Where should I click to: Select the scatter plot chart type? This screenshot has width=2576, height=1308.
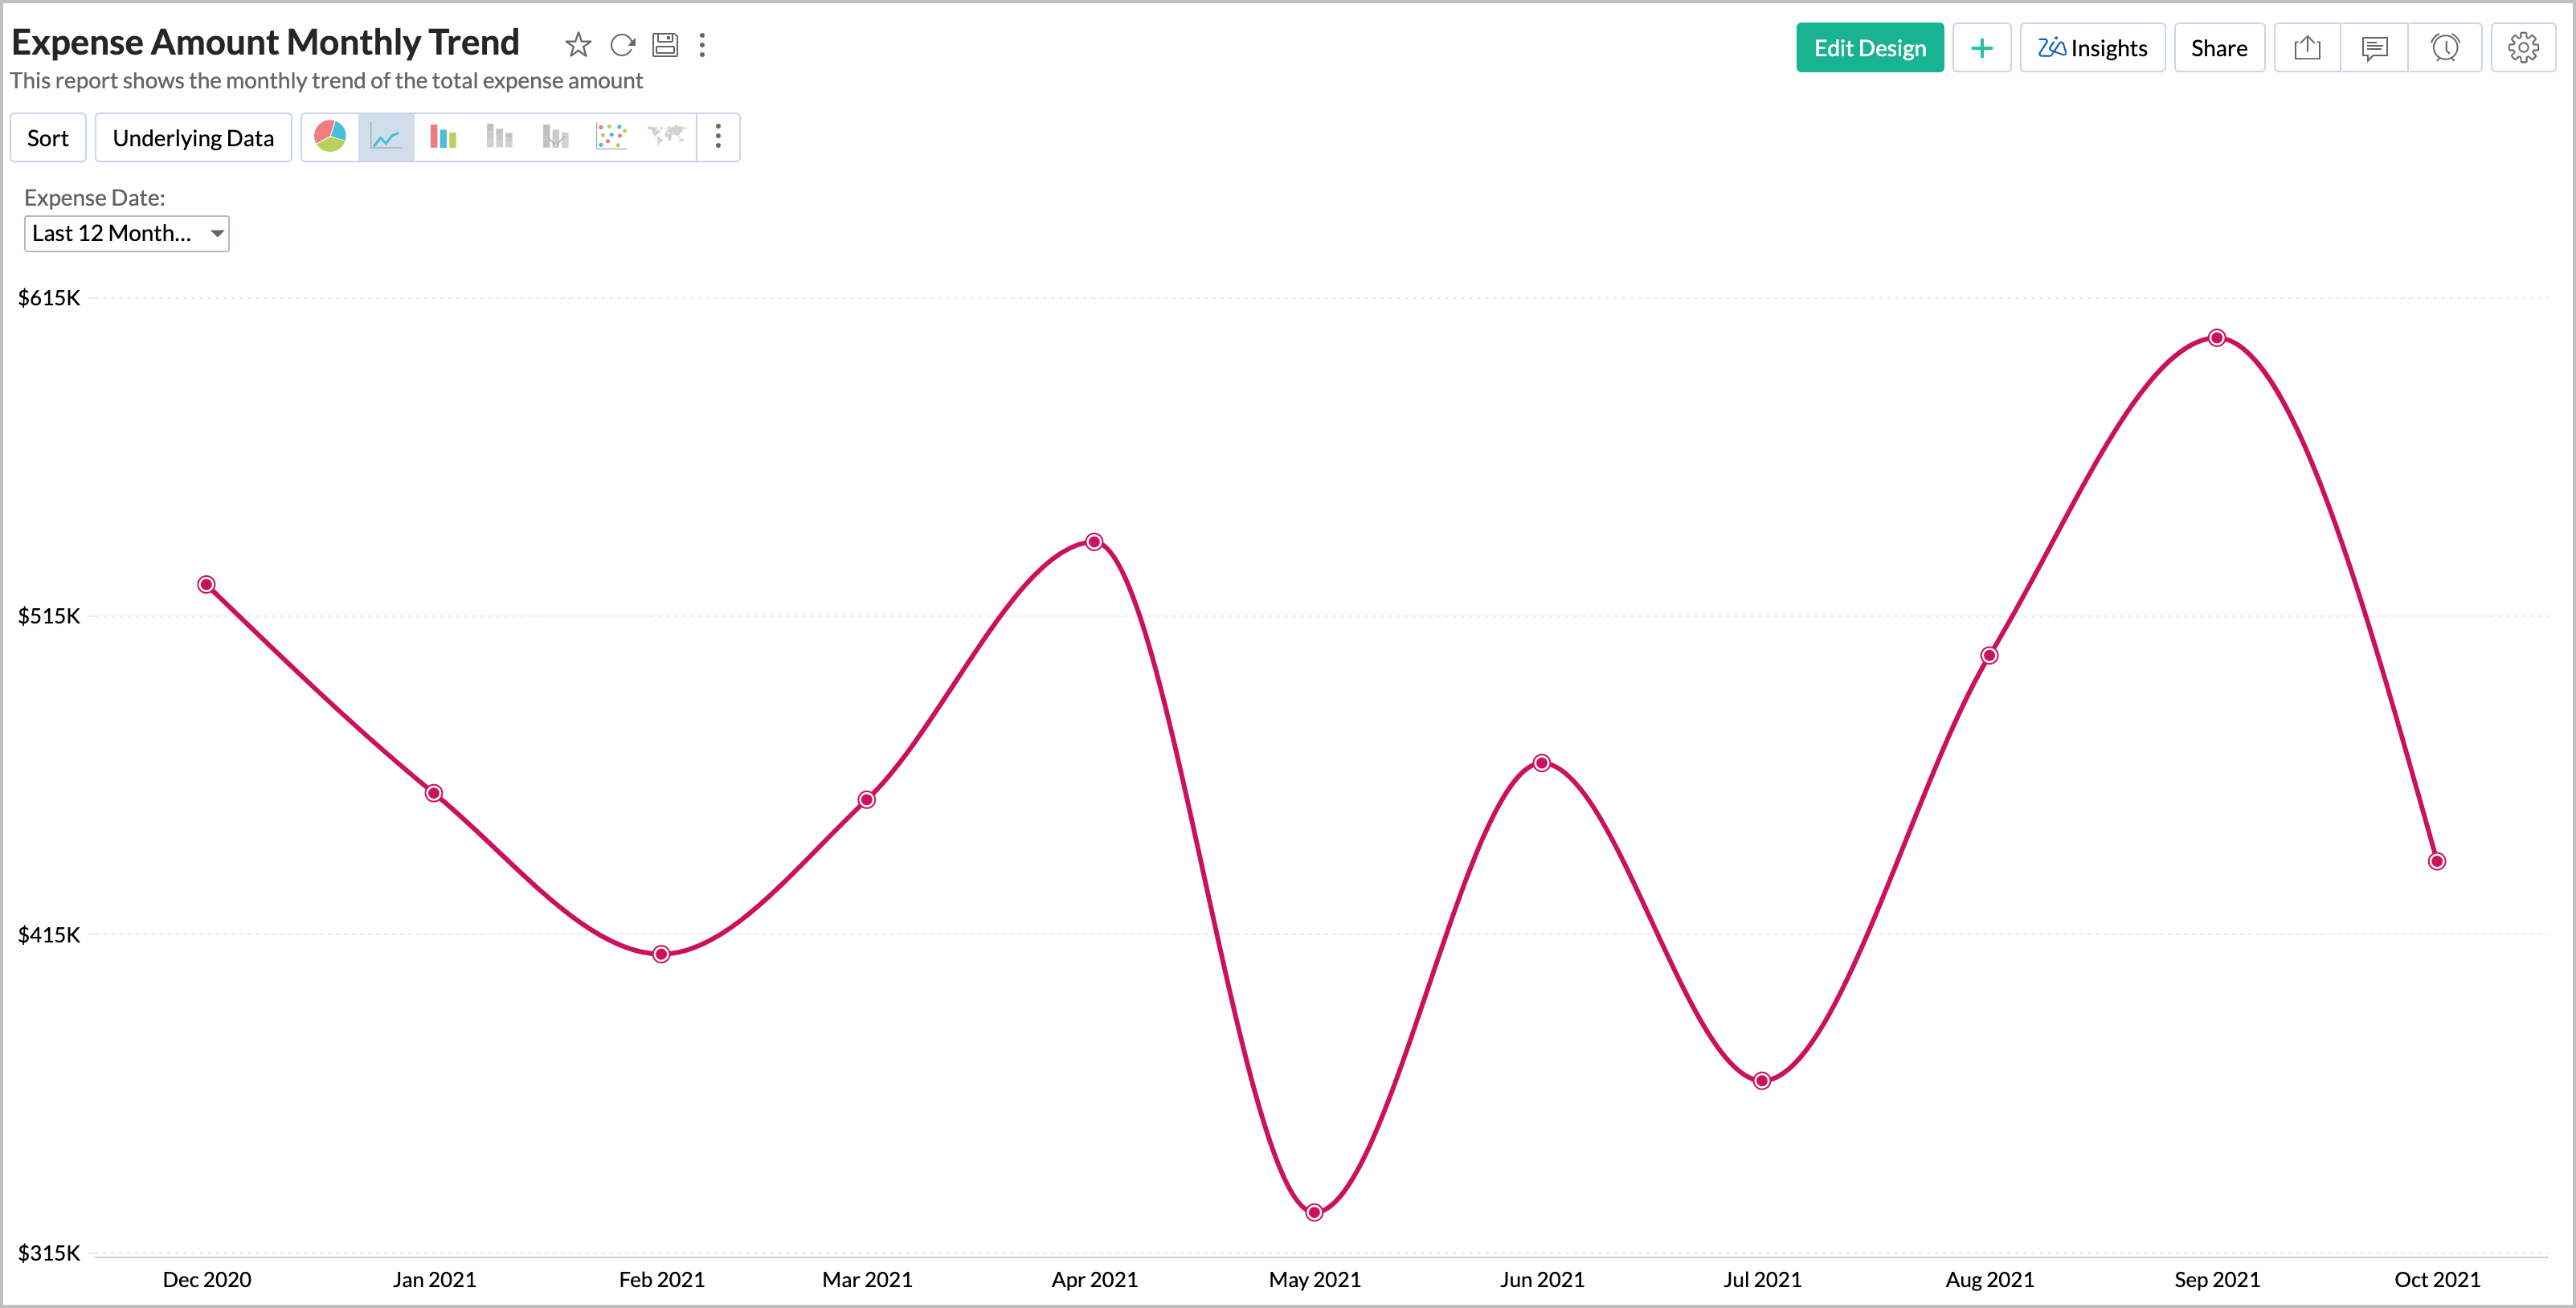coord(611,137)
